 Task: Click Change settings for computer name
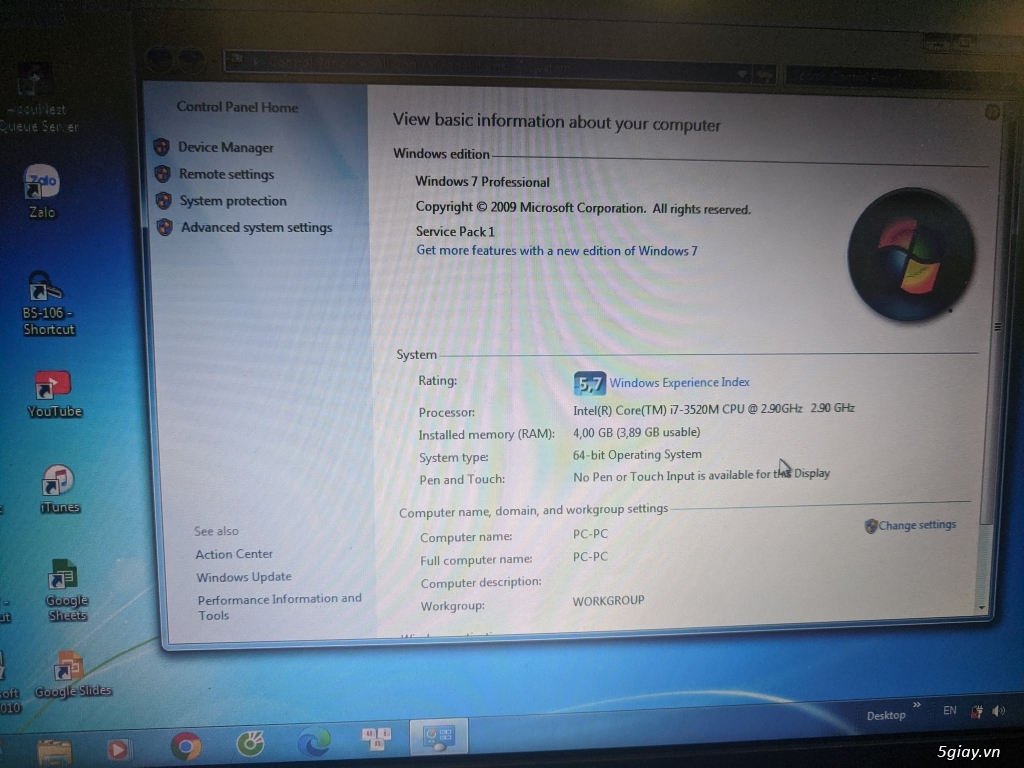click(x=916, y=525)
